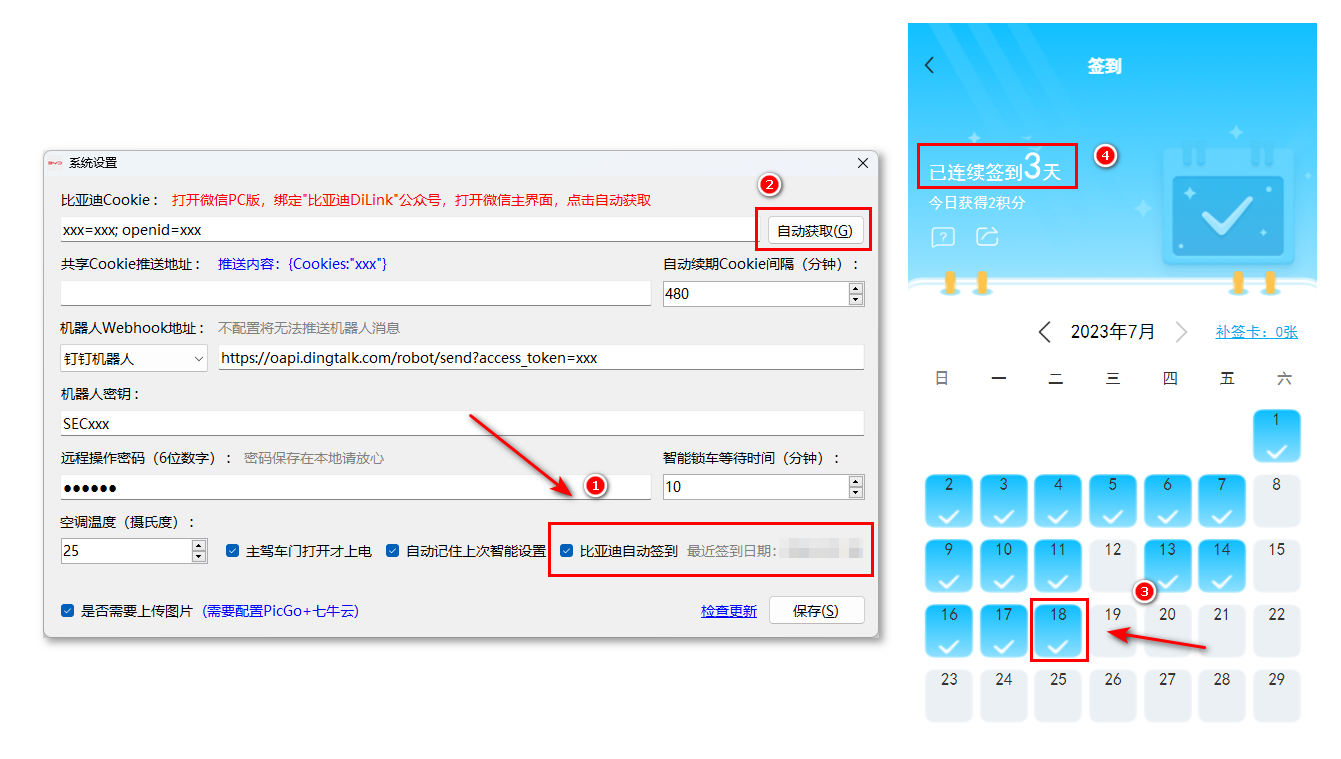The height and width of the screenshot is (759, 1341).
Task: Click the (需要配置PicGo+七牛云) text
Action: (280, 611)
